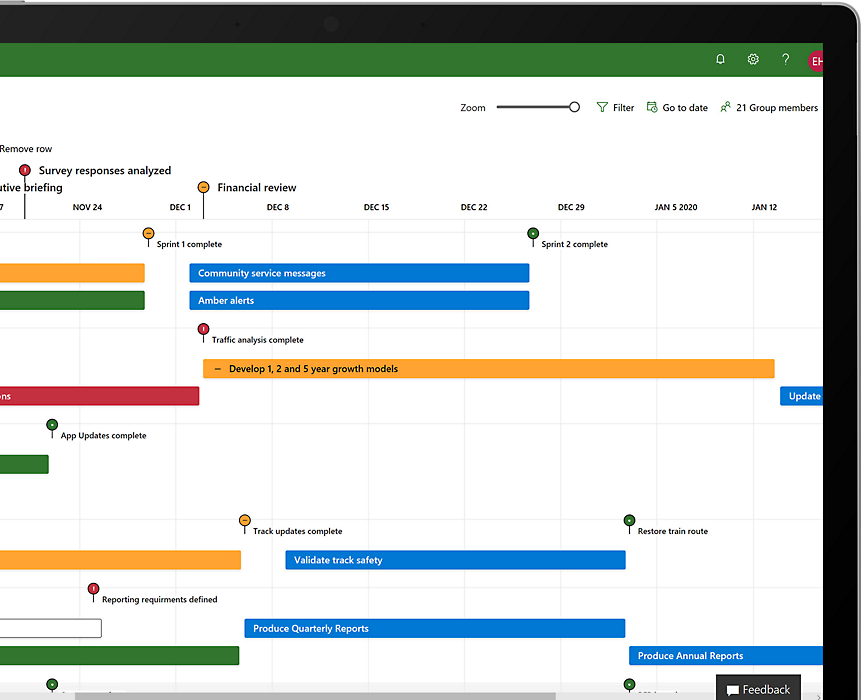Click the Survey responses analyzed milestone pin
The width and height of the screenshot is (861, 700).
click(x=25, y=171)
